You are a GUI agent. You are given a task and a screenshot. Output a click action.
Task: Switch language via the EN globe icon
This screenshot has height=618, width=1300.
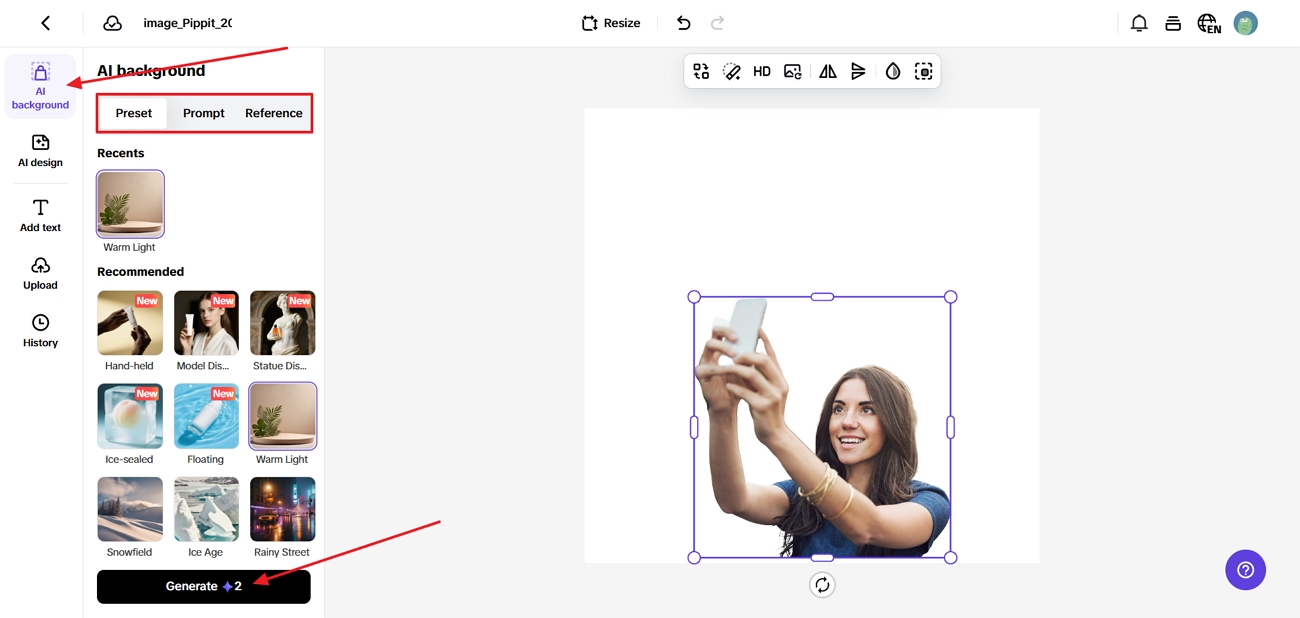(x=1208, y=22)
